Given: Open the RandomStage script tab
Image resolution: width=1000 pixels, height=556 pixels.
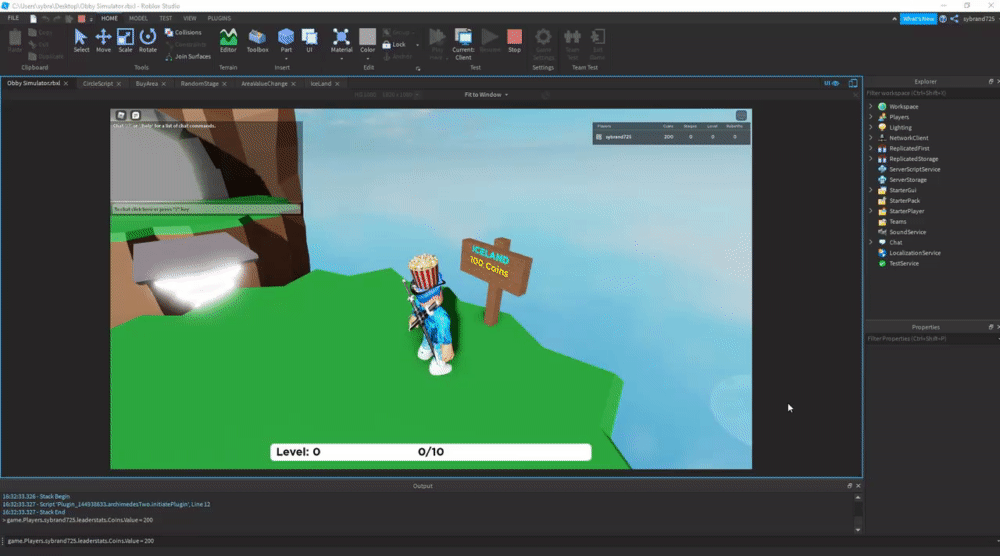Looking at the screenshot, I should pos(200,84).
